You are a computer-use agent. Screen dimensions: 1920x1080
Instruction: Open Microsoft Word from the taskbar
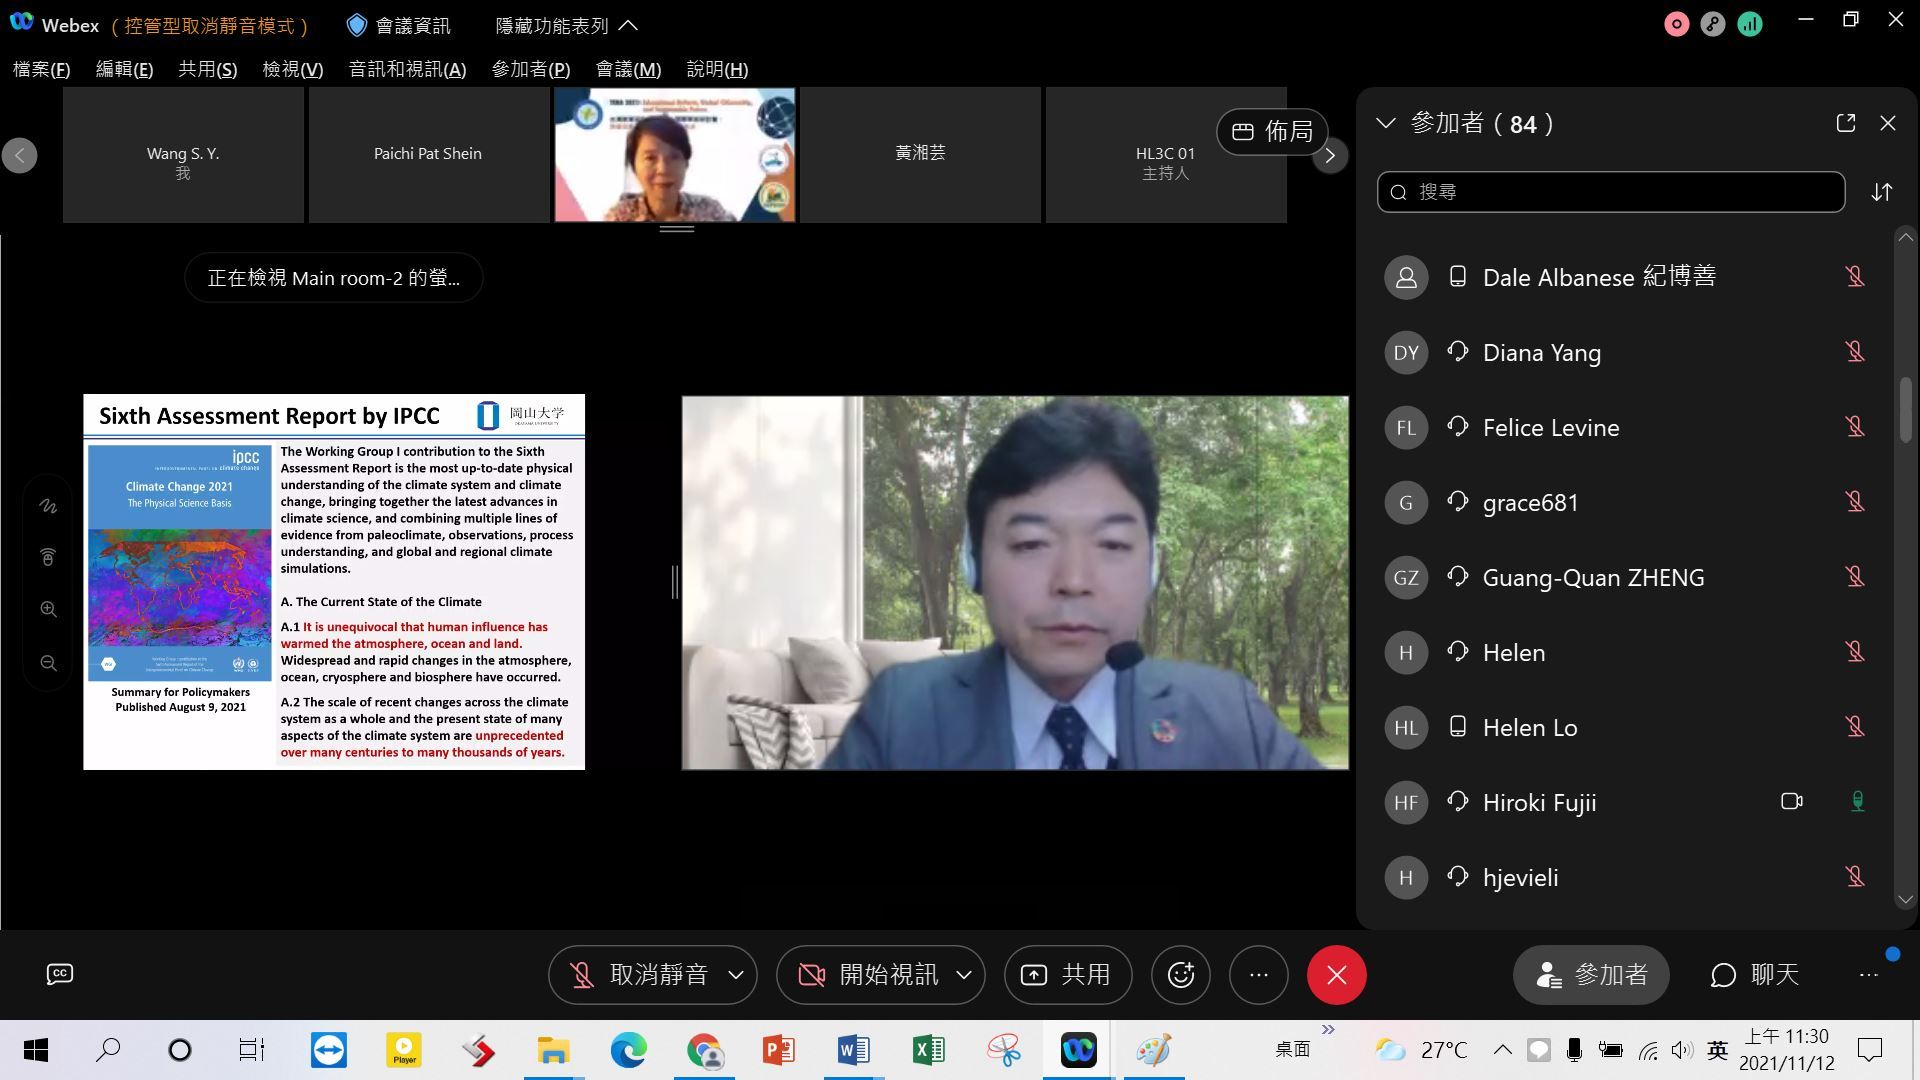[x=853, y=1050]
